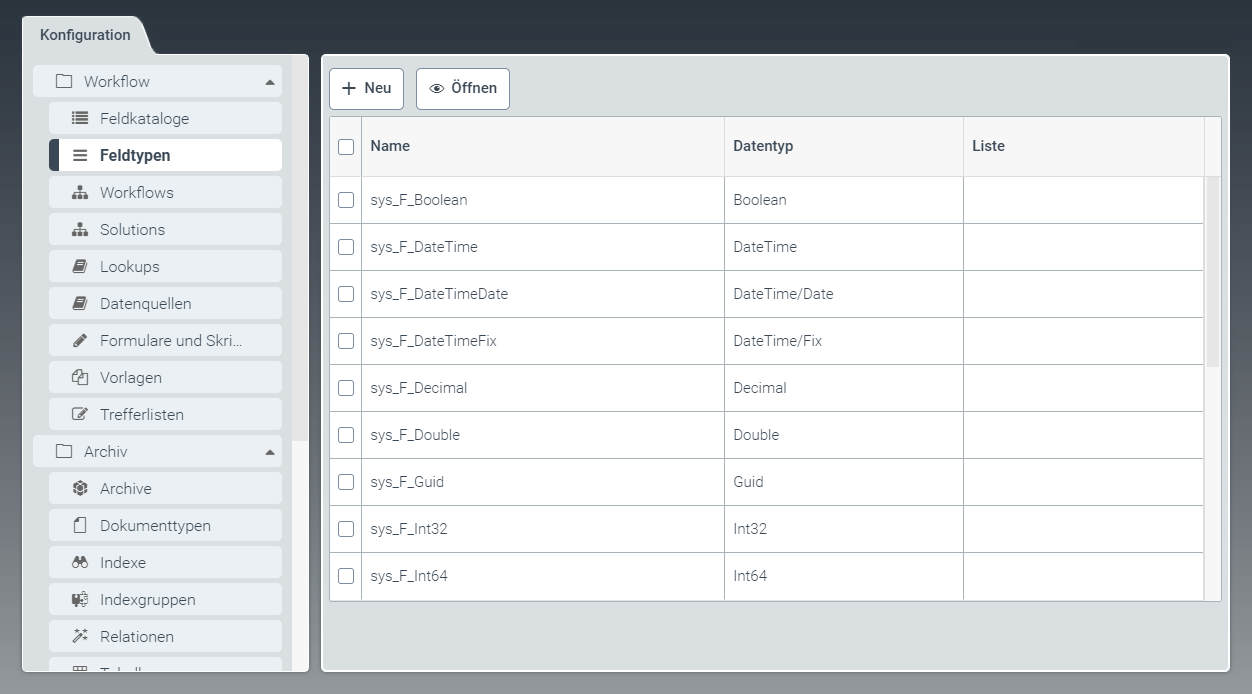Viewport: 1252px width, 694px height.
Task: Click the Workflows hierarchy icon
Action: [80, 192]
